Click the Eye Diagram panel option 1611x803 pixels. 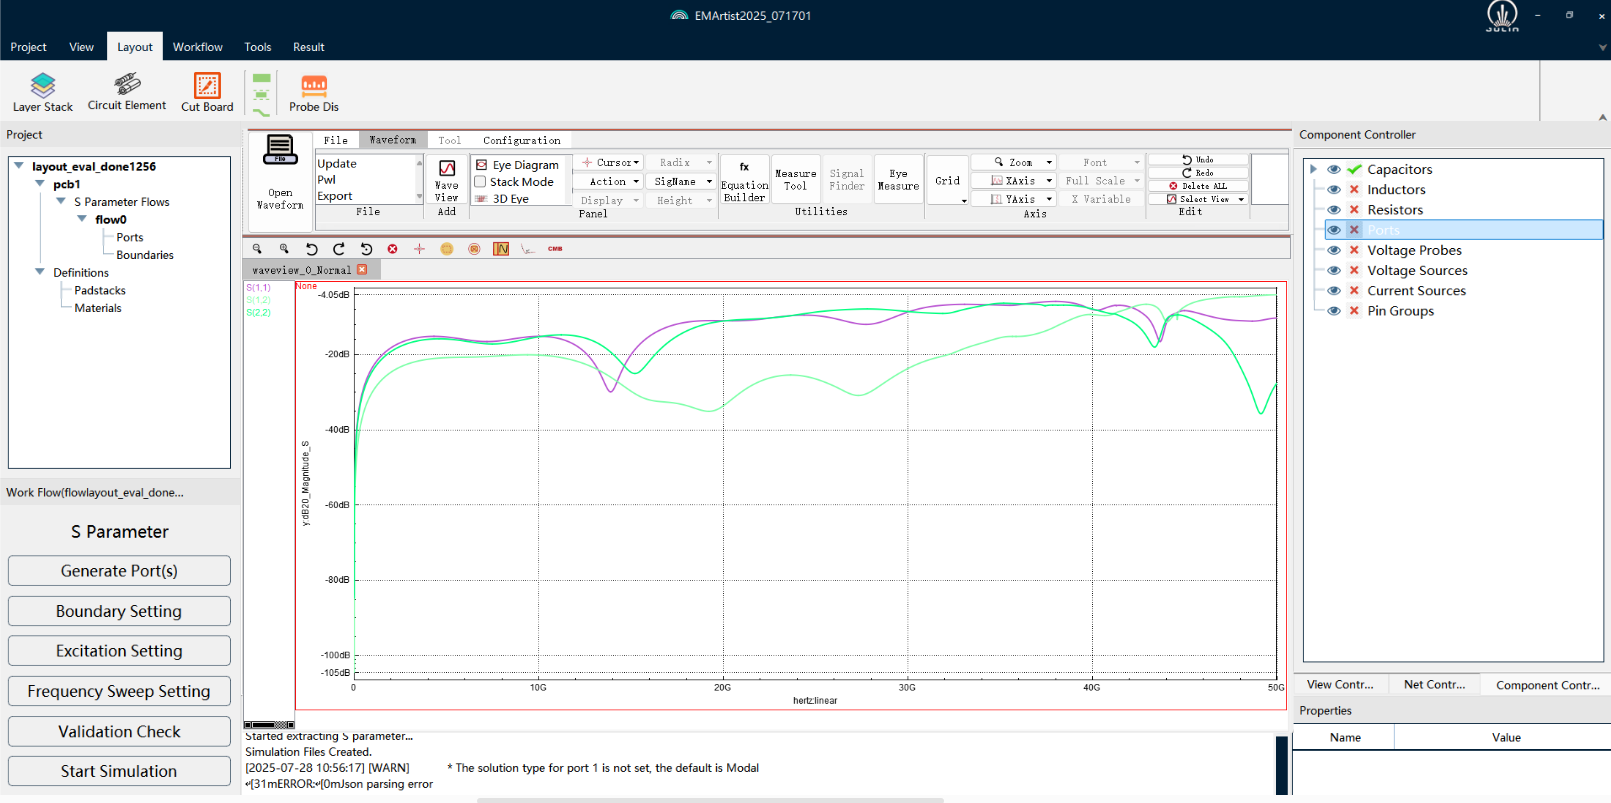[x=518, y=165]
